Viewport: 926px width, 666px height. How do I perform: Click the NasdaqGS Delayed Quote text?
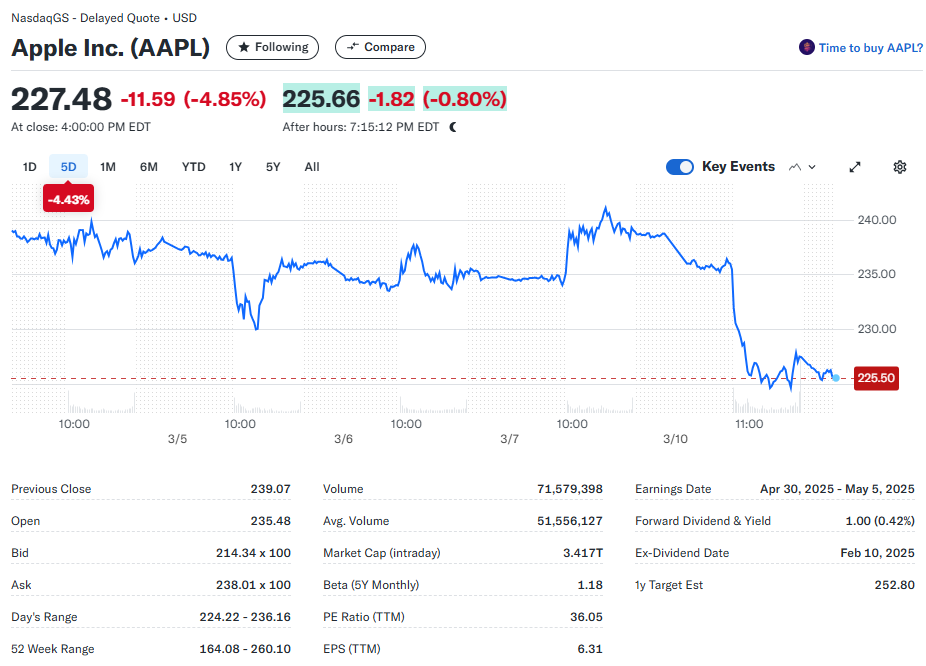pos(104,18)
